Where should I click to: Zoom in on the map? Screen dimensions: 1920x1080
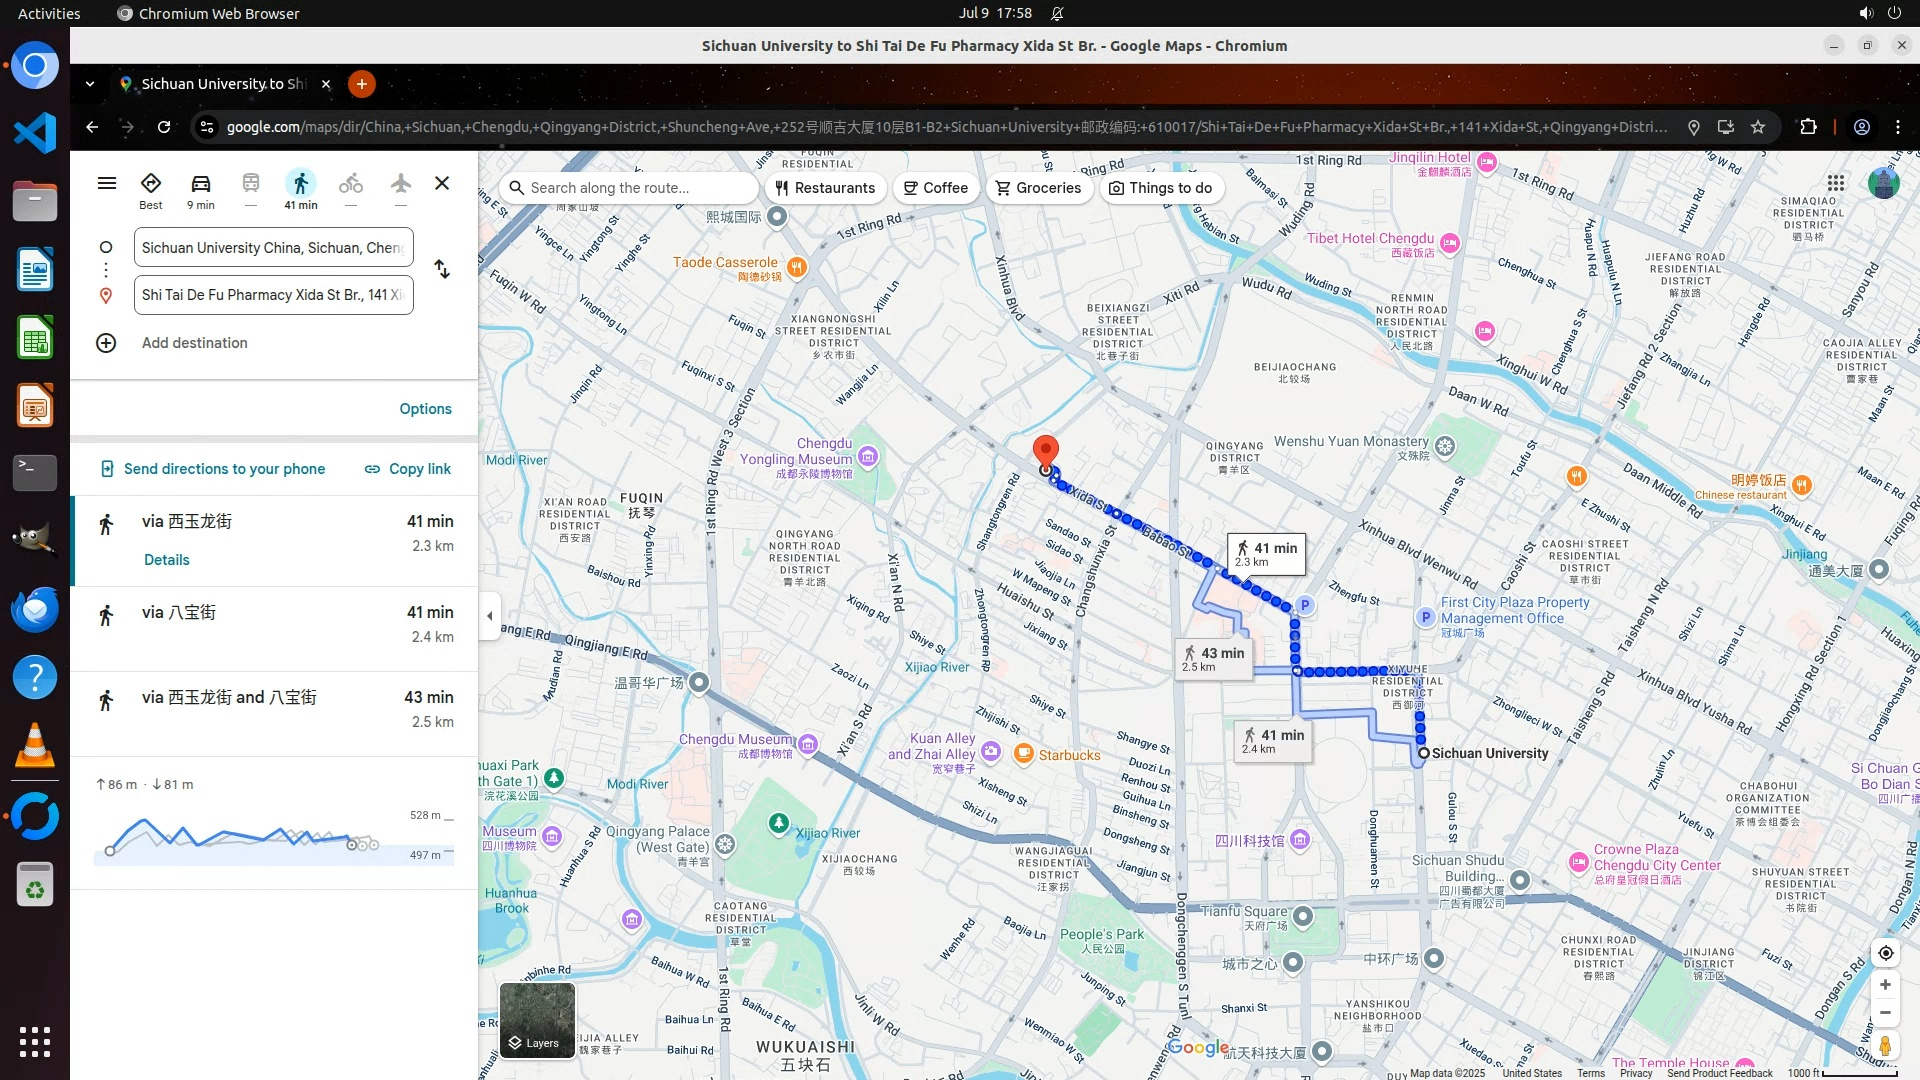1885,985
